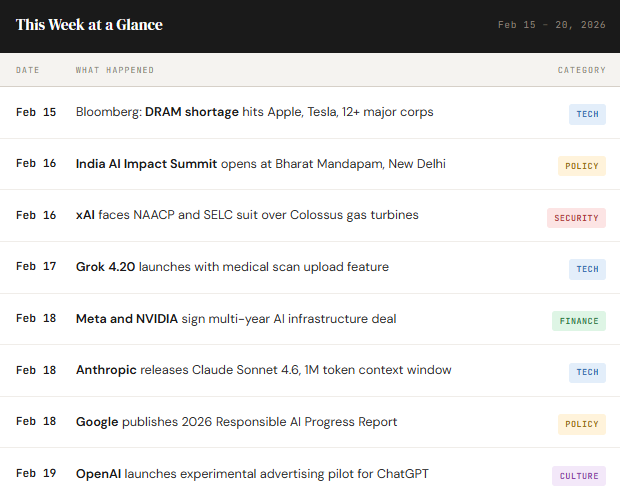Open xAI NAACP and SELC suit headline

[247, 215]
